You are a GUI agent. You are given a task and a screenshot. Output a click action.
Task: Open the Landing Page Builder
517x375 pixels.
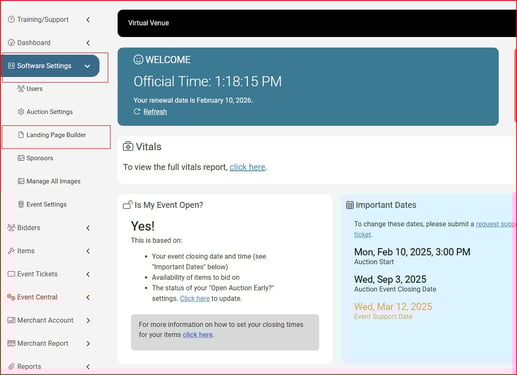pos(56,135)
